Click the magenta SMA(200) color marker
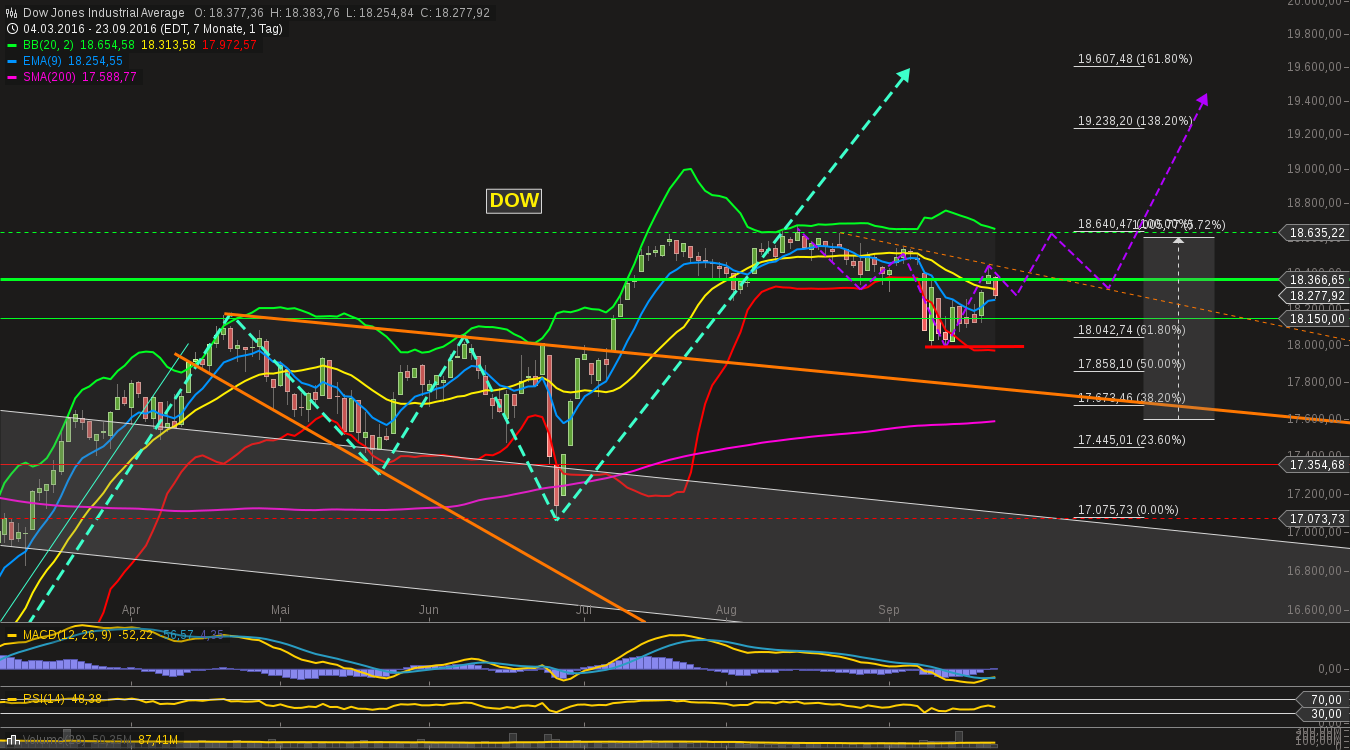Viewport: 1350px width, 750px height. coord(12,77)
